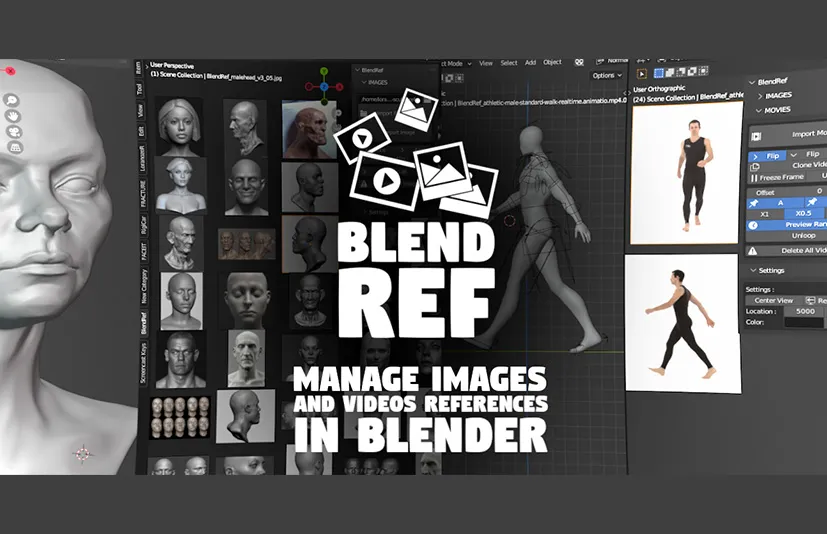Image resolution: width=827 pixels, height=534 pixels.
Task: Toggle the A pin option
Action: pyautogui.click(x=776, y=203)
